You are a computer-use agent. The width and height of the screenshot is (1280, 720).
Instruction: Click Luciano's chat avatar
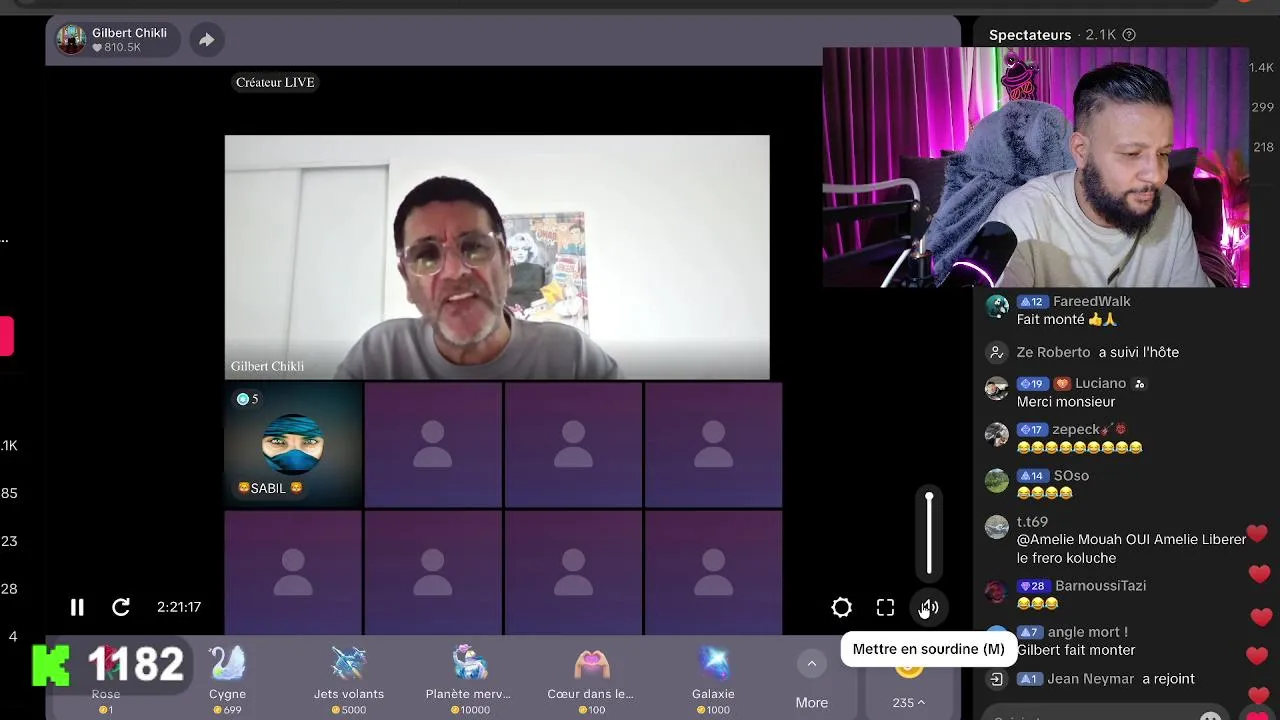coord(997,389)
